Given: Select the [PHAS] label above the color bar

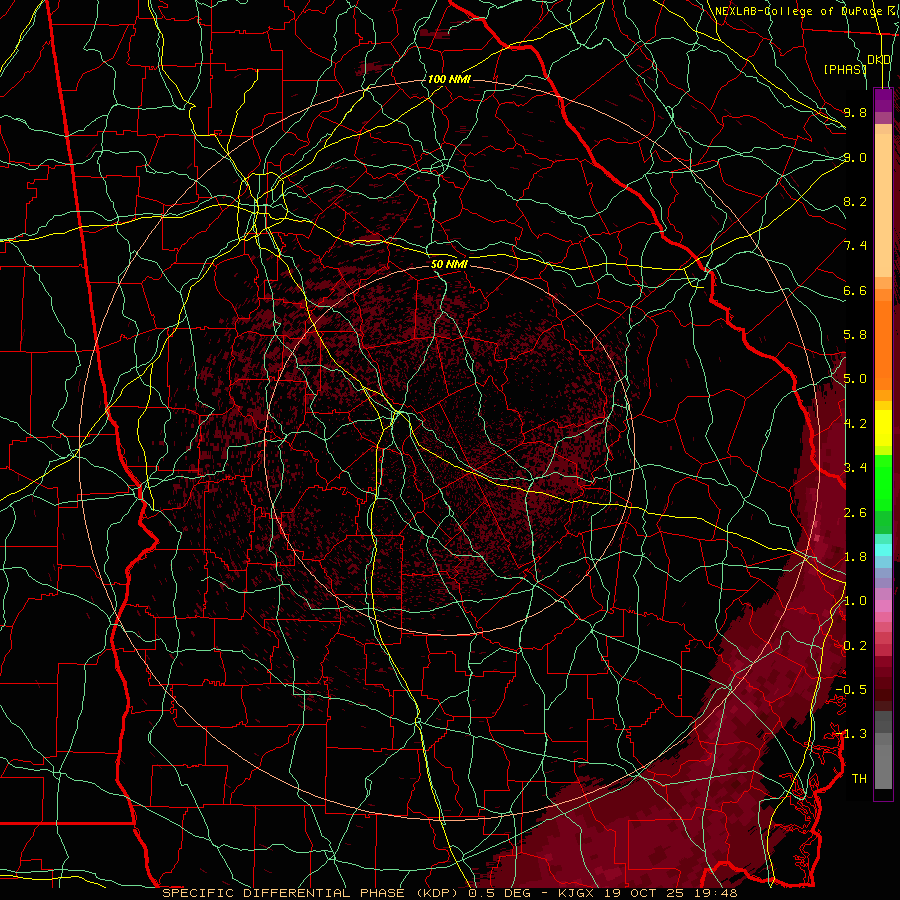Looking at the screenshot, I should click(845, 69).
